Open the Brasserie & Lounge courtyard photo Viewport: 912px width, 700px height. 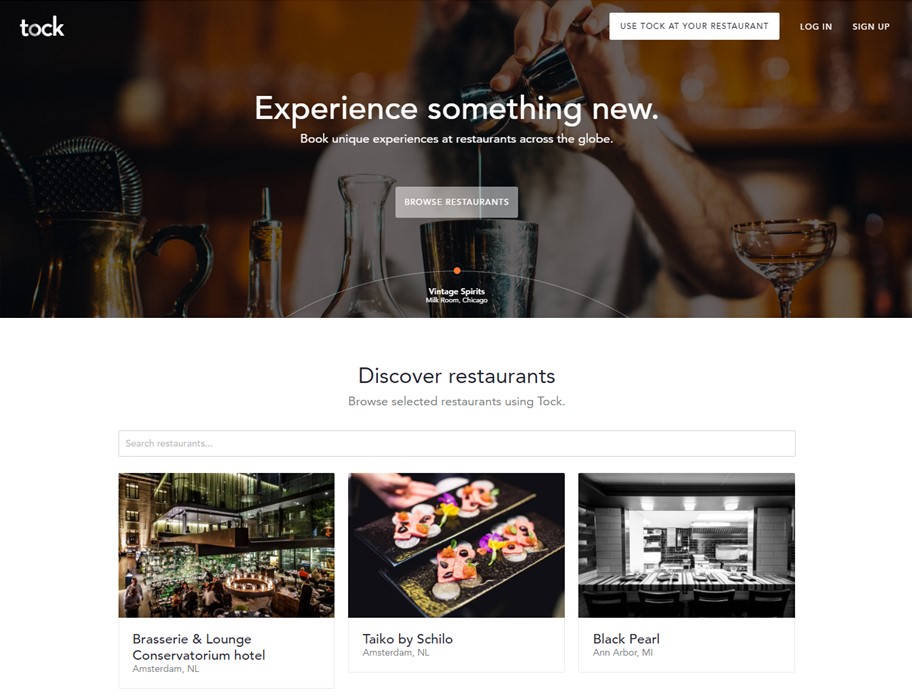click(226, 545)
